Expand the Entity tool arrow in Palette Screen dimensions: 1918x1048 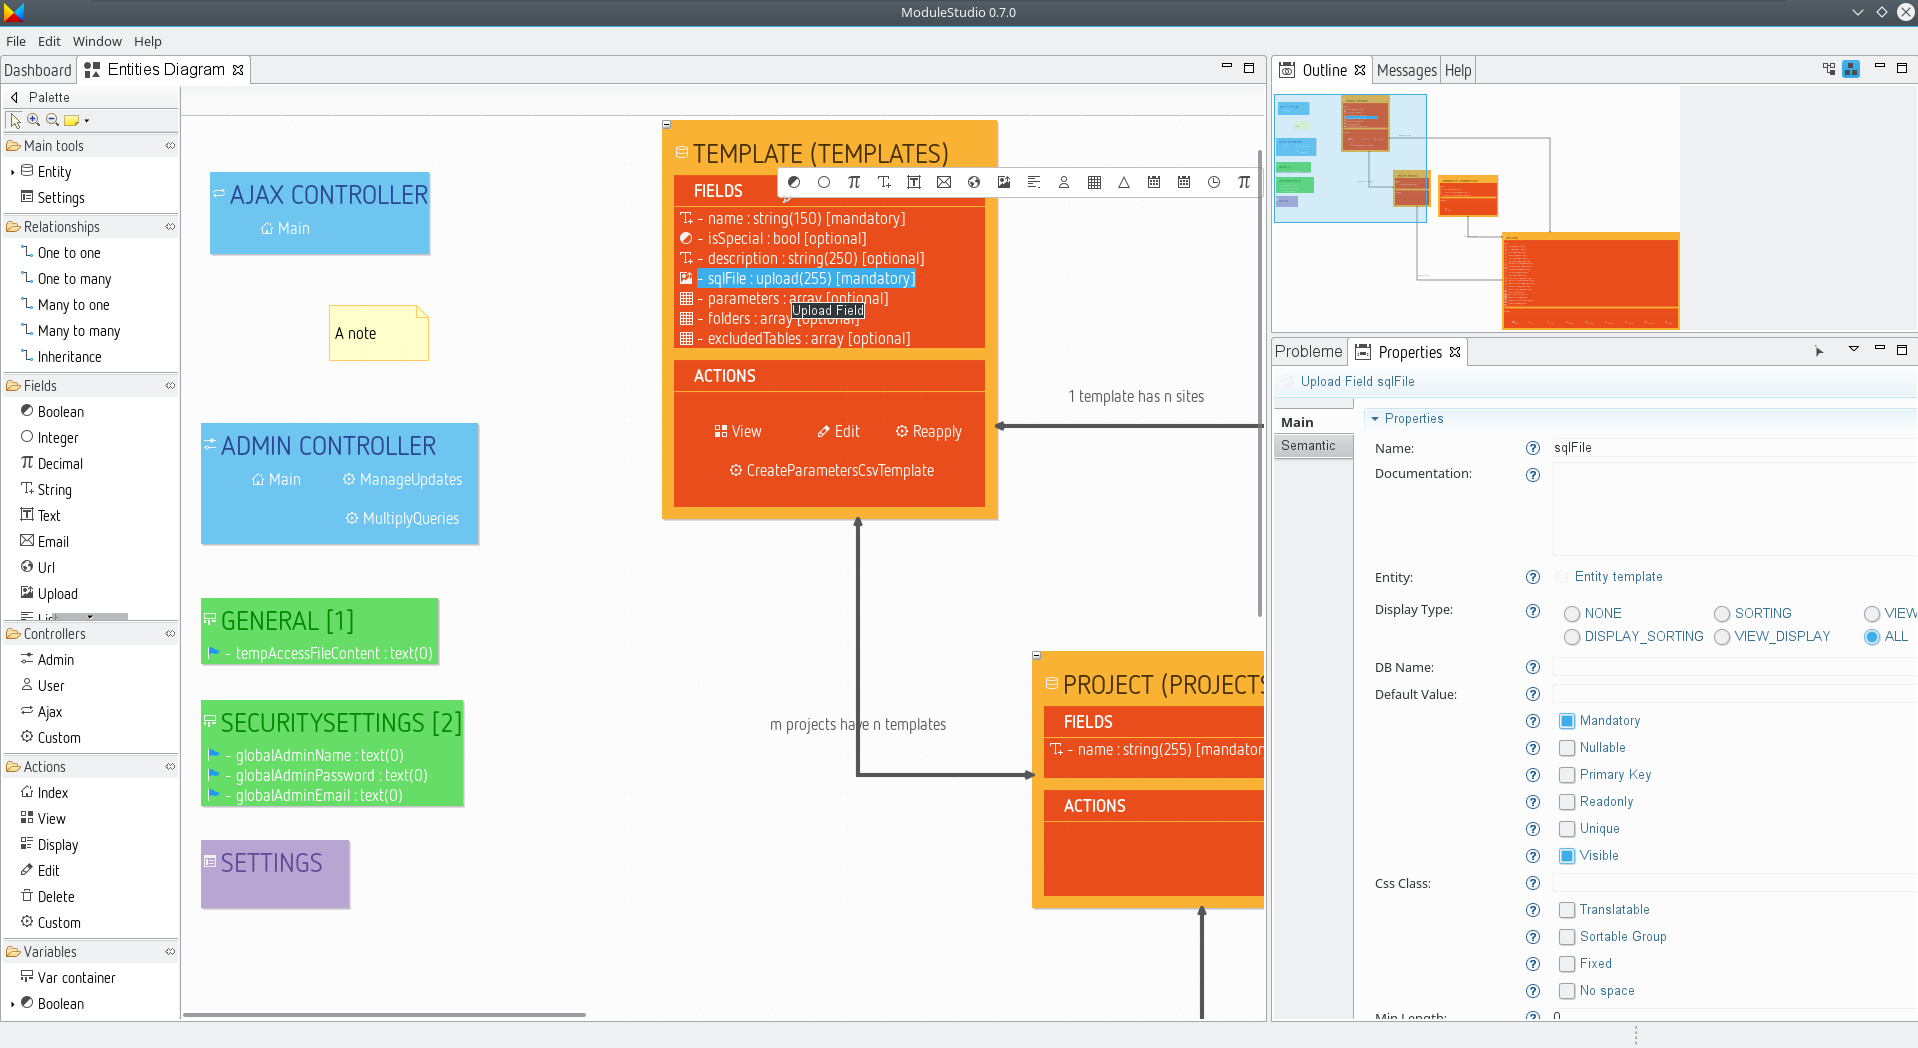pos(12,173)
